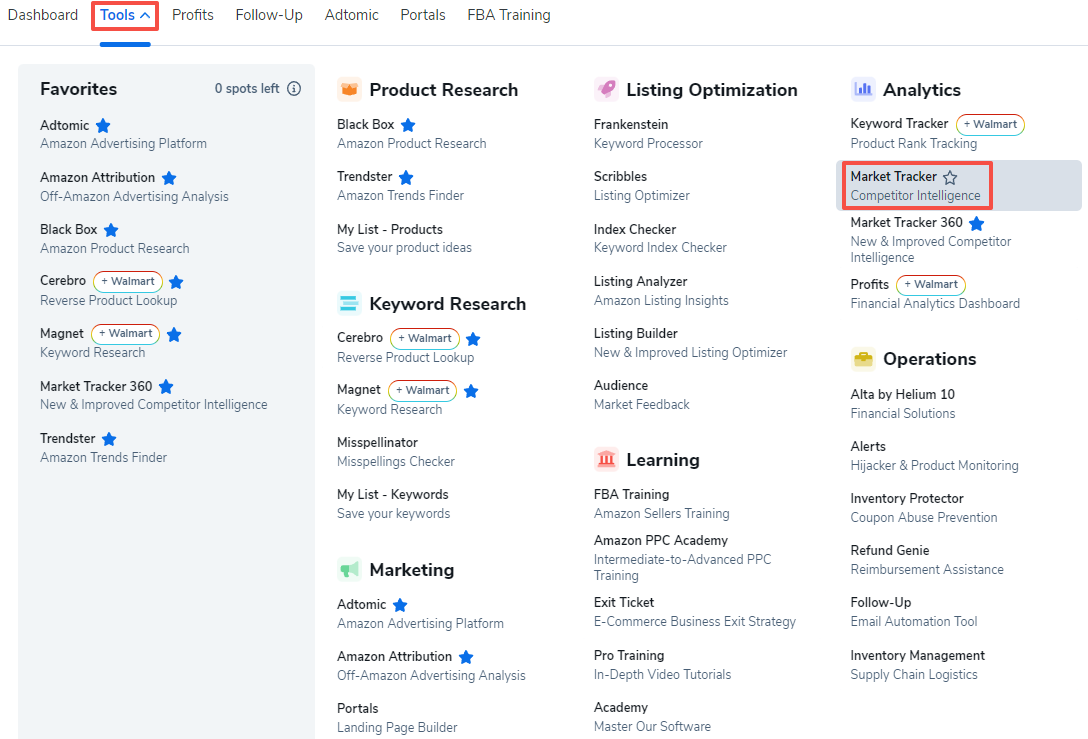Open Listing Builder under Listing Optimization
This screenshot has height=739, width=1088.
coord(635,334)
